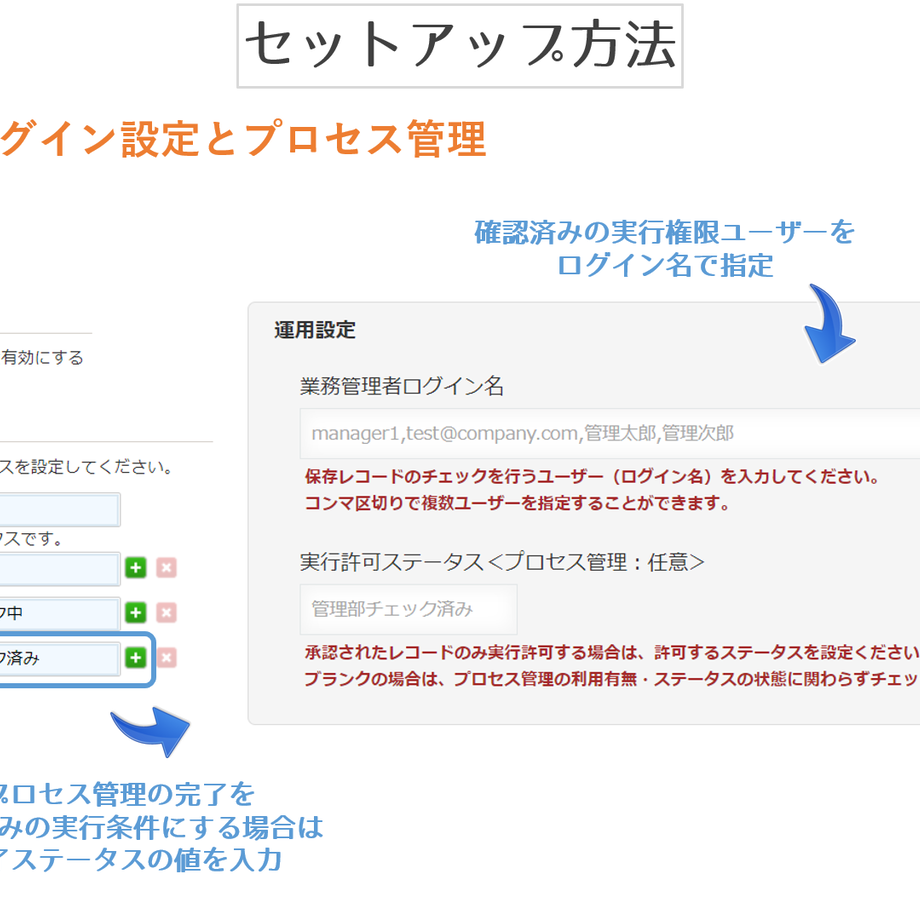The image size is (920, 920).
Task: Click the 有効にする label text
Action: pyautogui.click(x=42, y=357)
